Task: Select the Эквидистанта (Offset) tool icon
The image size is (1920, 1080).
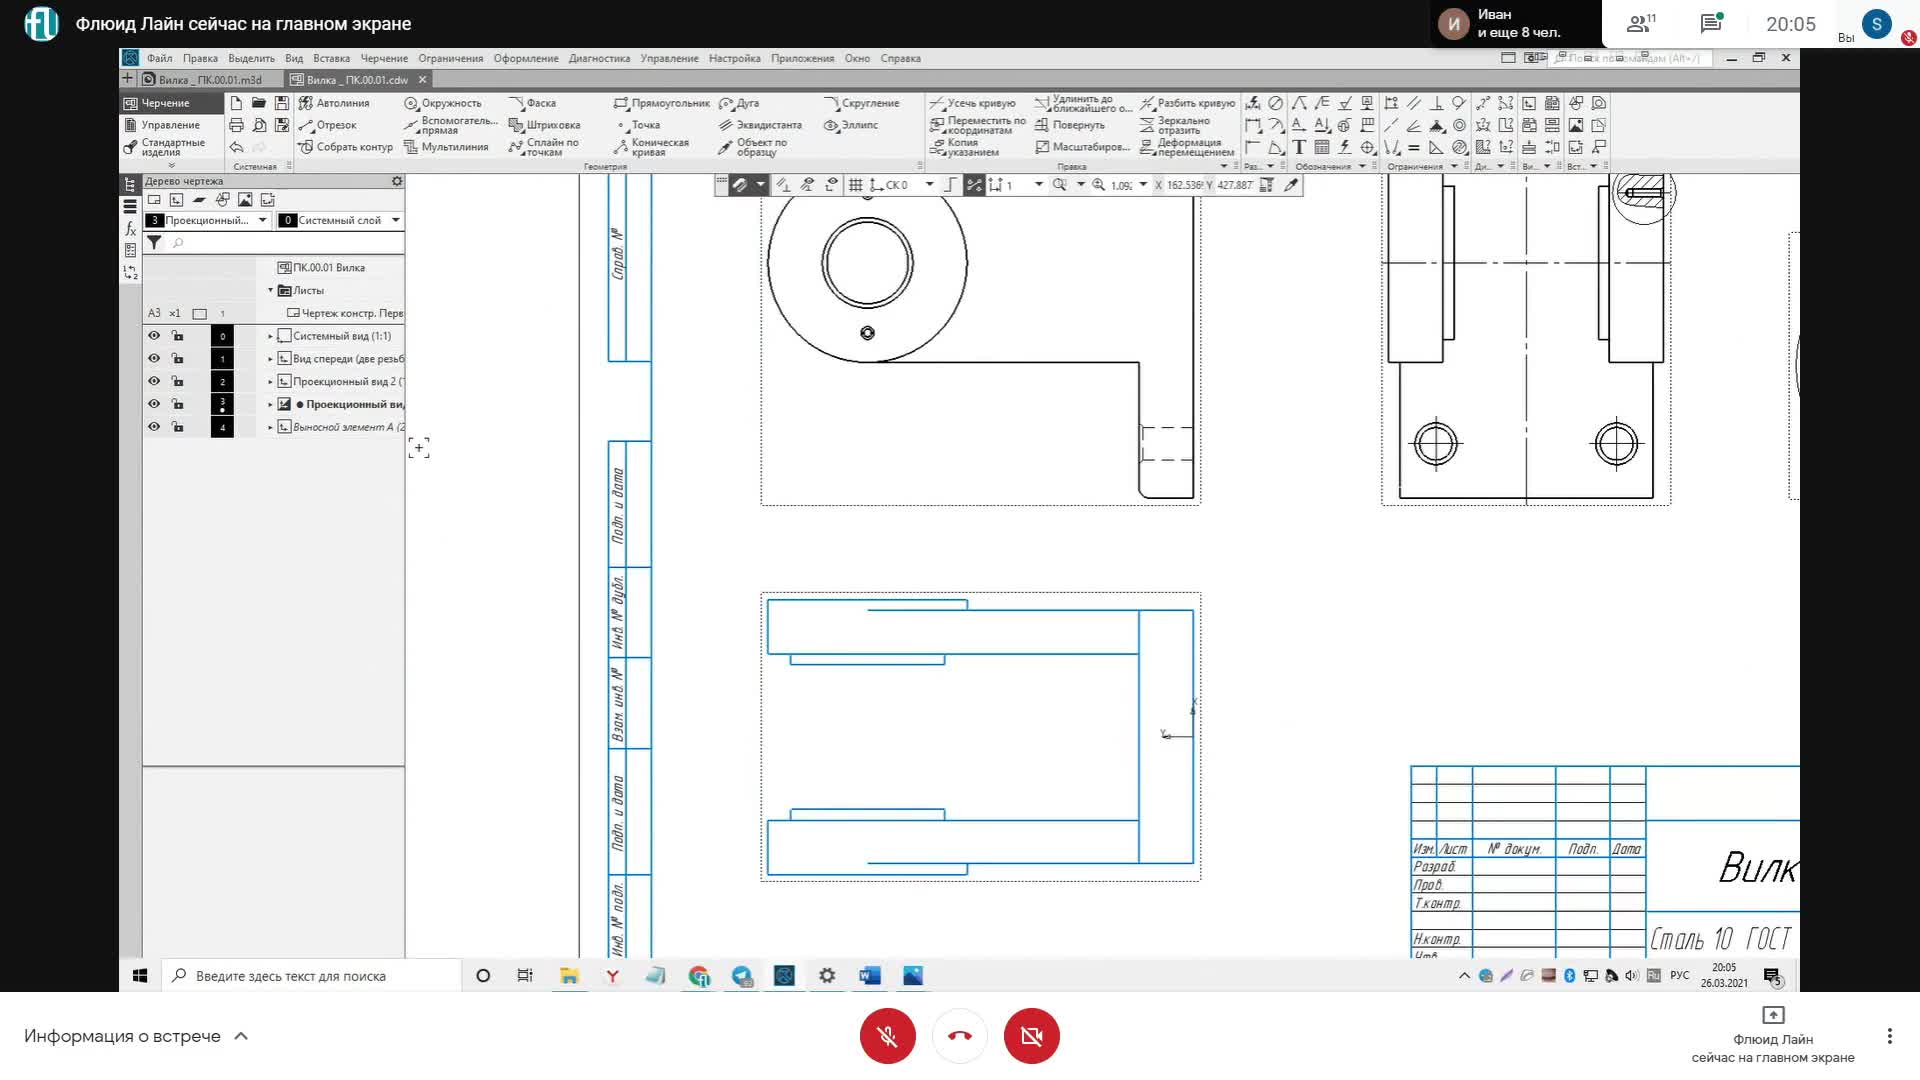Action: (724, 124)
